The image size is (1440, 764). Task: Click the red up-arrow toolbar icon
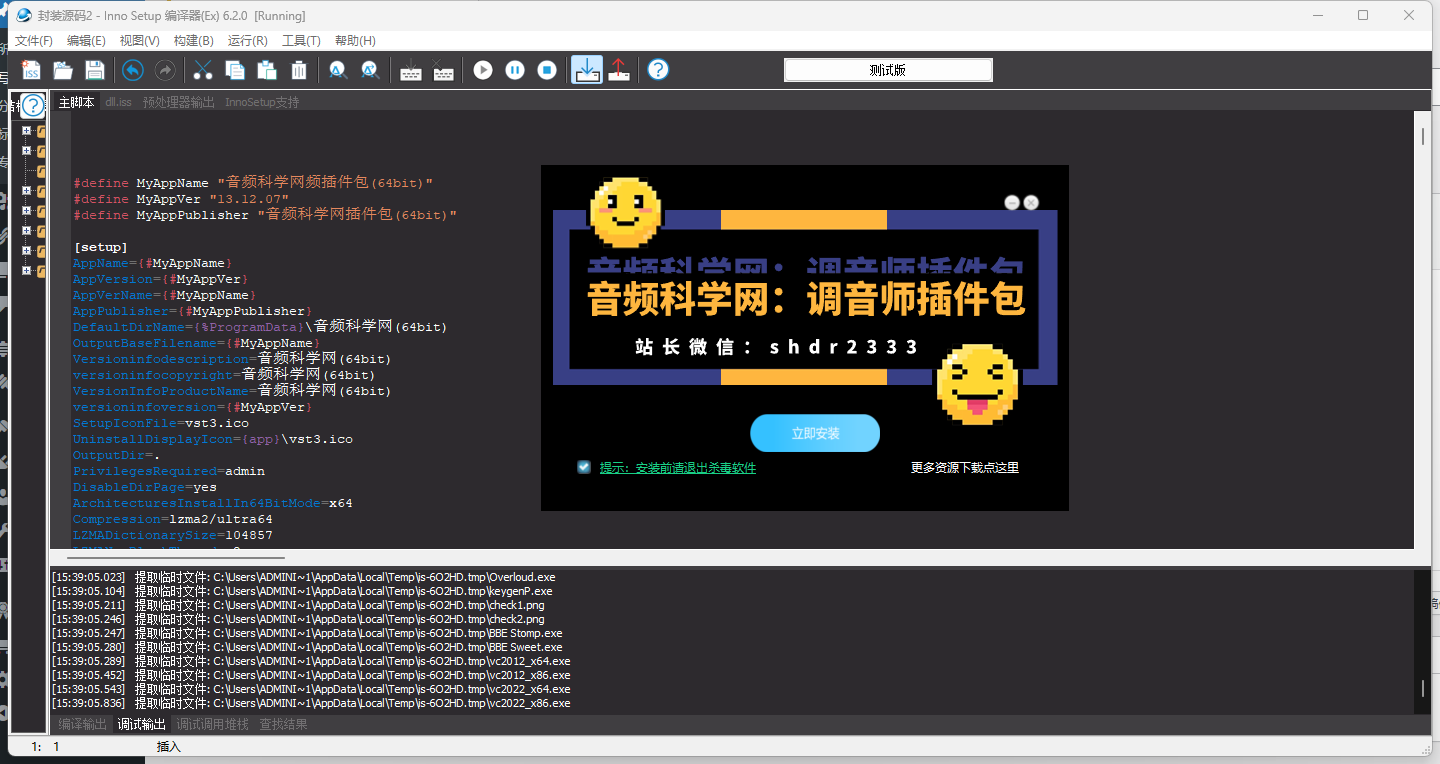[619, 70]
